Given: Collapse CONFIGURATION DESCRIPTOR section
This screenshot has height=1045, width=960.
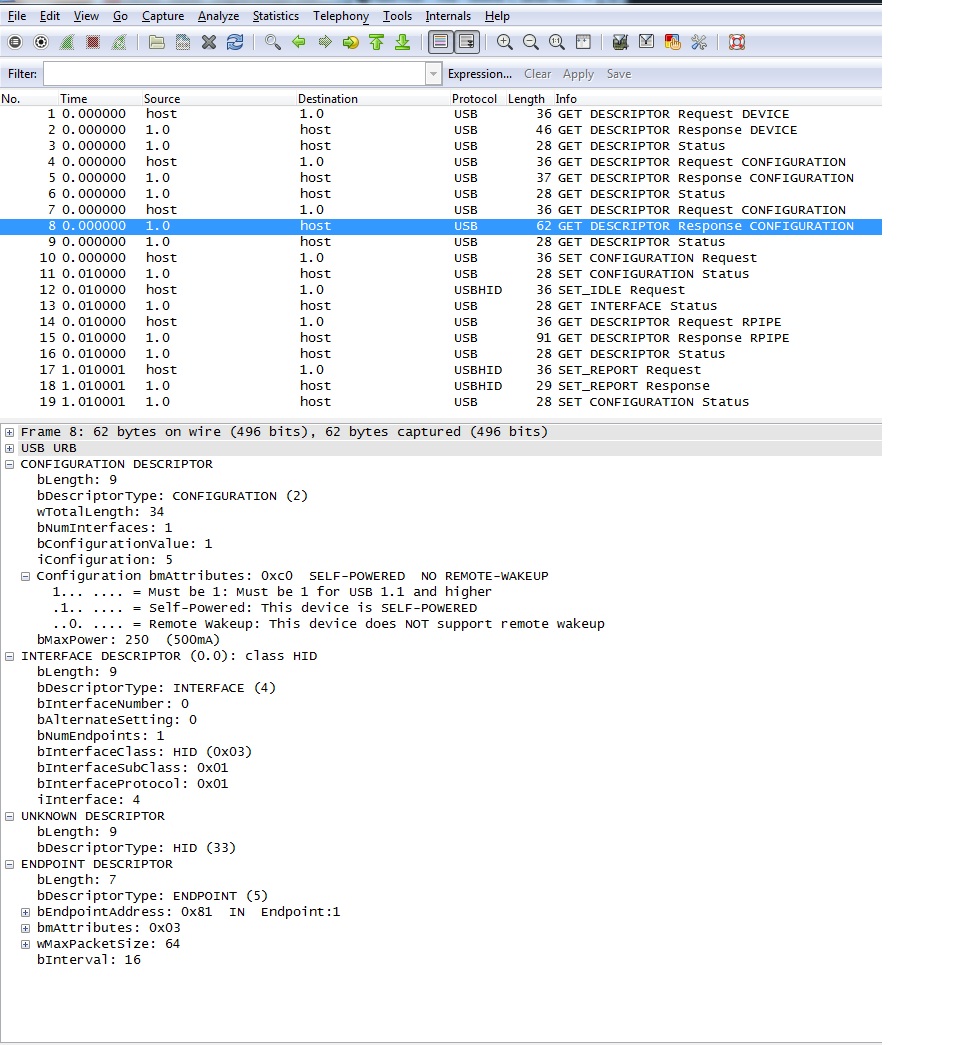Looking at the screenshot, I should tap(9, 465).
